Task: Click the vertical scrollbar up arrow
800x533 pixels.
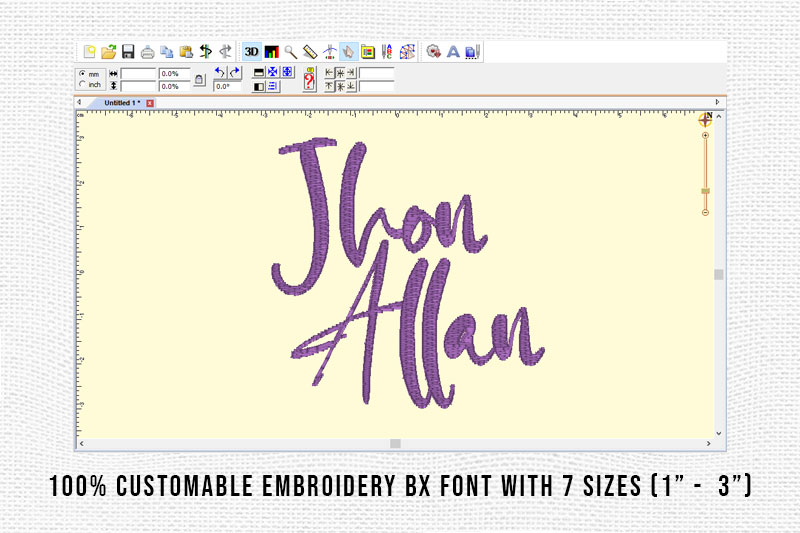Action: pyautogui.click(x=719, y=117)
